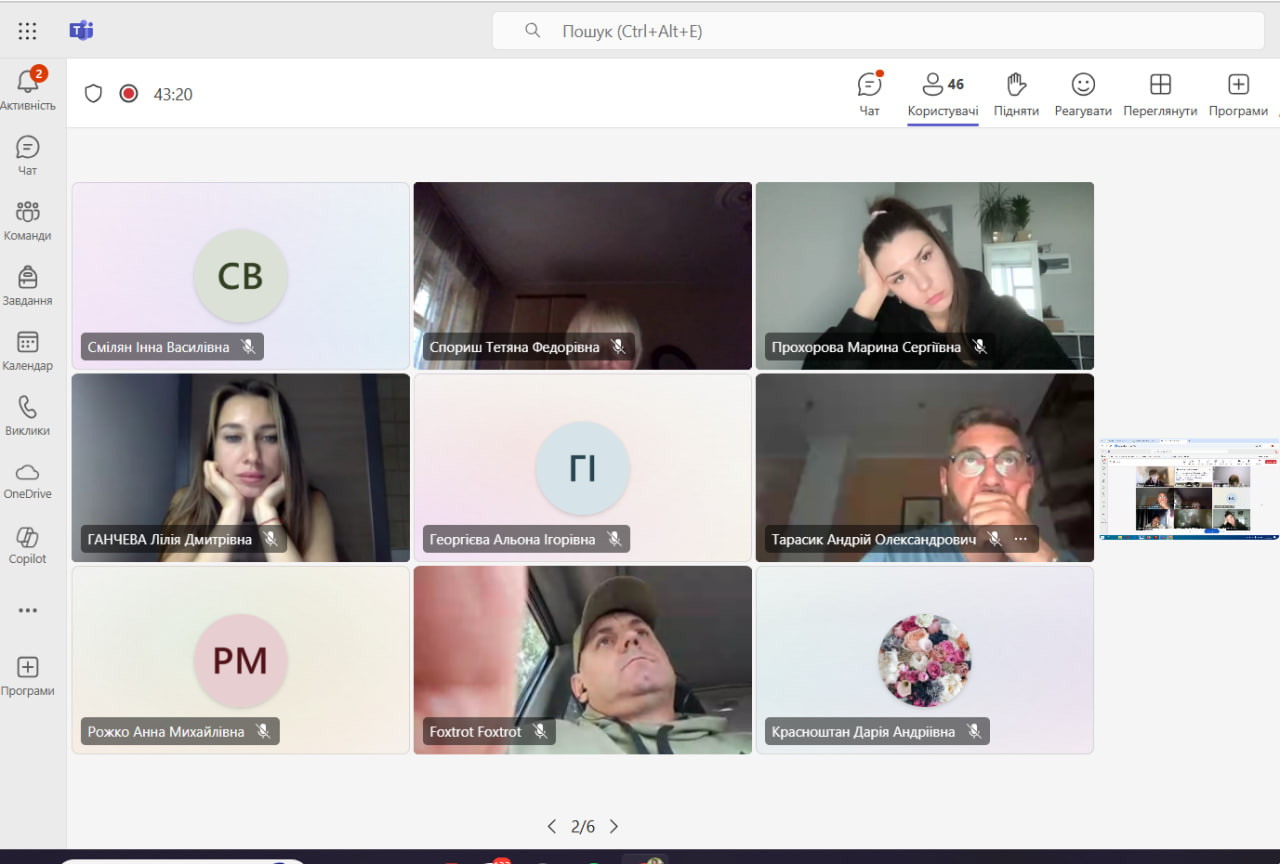
Task: Open the Переглянути view options menu
Action: click(x=1160, y=94)
